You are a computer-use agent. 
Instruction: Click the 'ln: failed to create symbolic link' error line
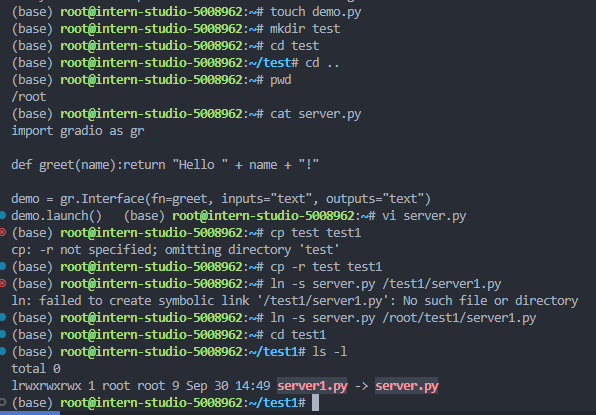click(295, 301)
